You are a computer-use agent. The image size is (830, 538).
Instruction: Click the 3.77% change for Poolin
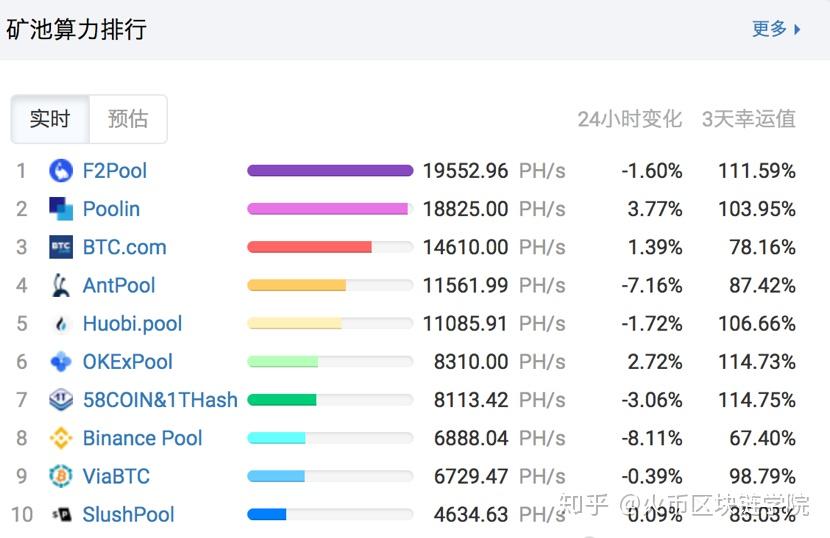coord(655,209)
